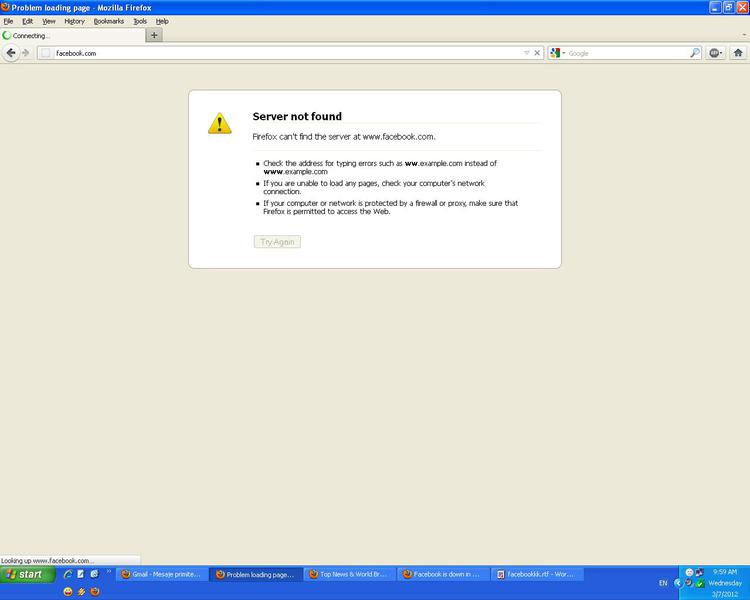Click the Stop loading X in the URL bar
This screenshot has height=600, width=750.
(x=537, y=53)
